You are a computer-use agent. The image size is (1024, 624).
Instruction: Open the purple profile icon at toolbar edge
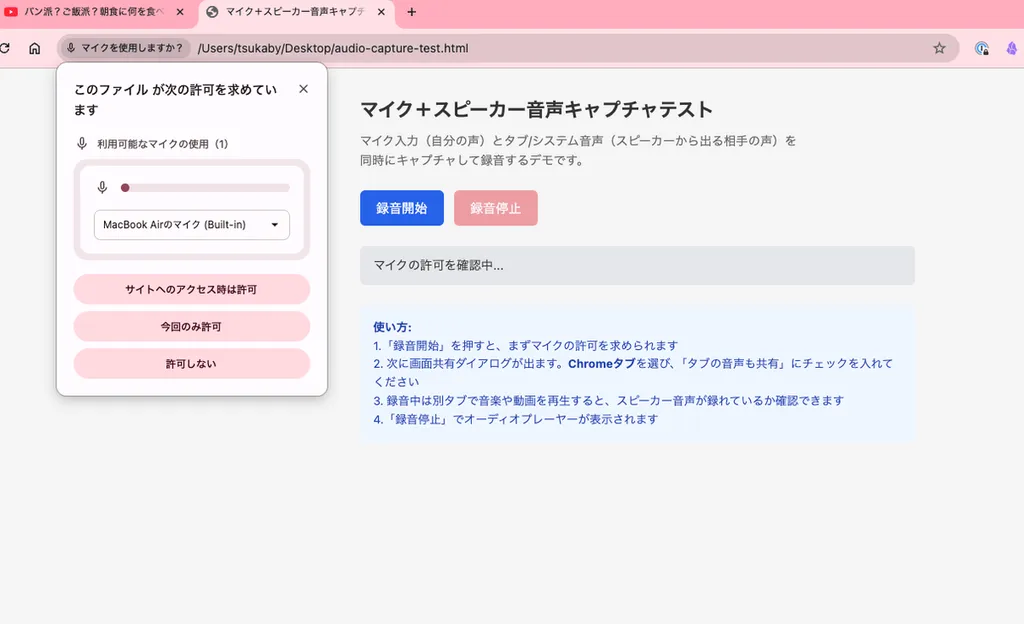1013,48
